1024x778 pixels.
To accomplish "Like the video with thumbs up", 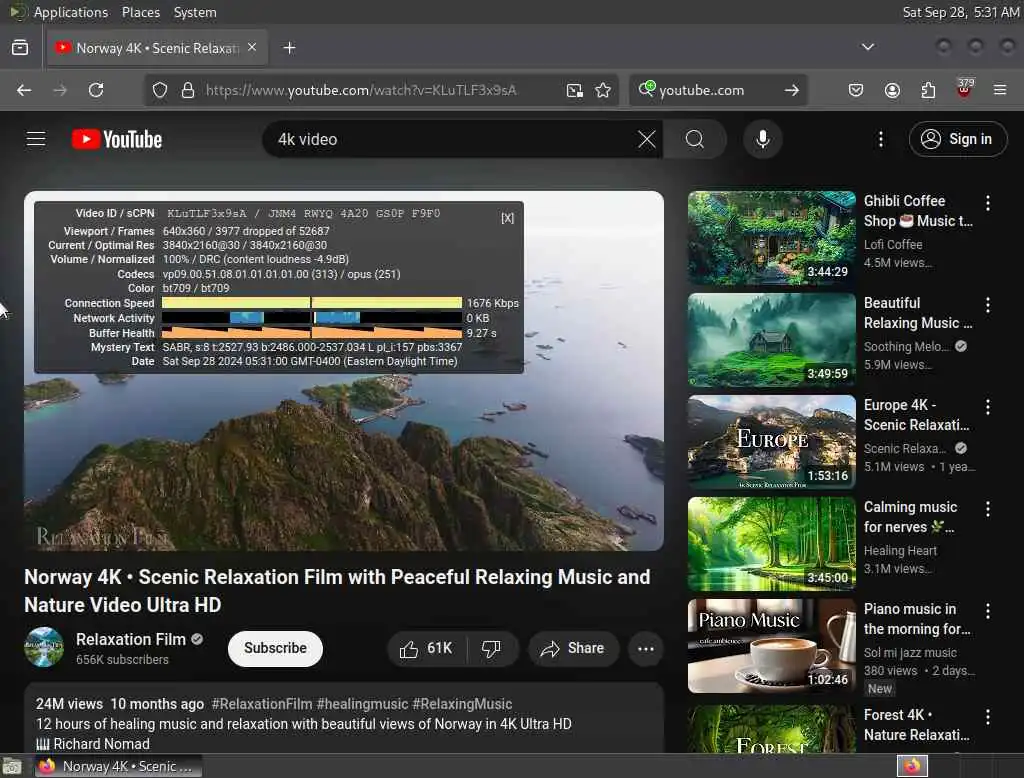I will [x=426, y=649].
